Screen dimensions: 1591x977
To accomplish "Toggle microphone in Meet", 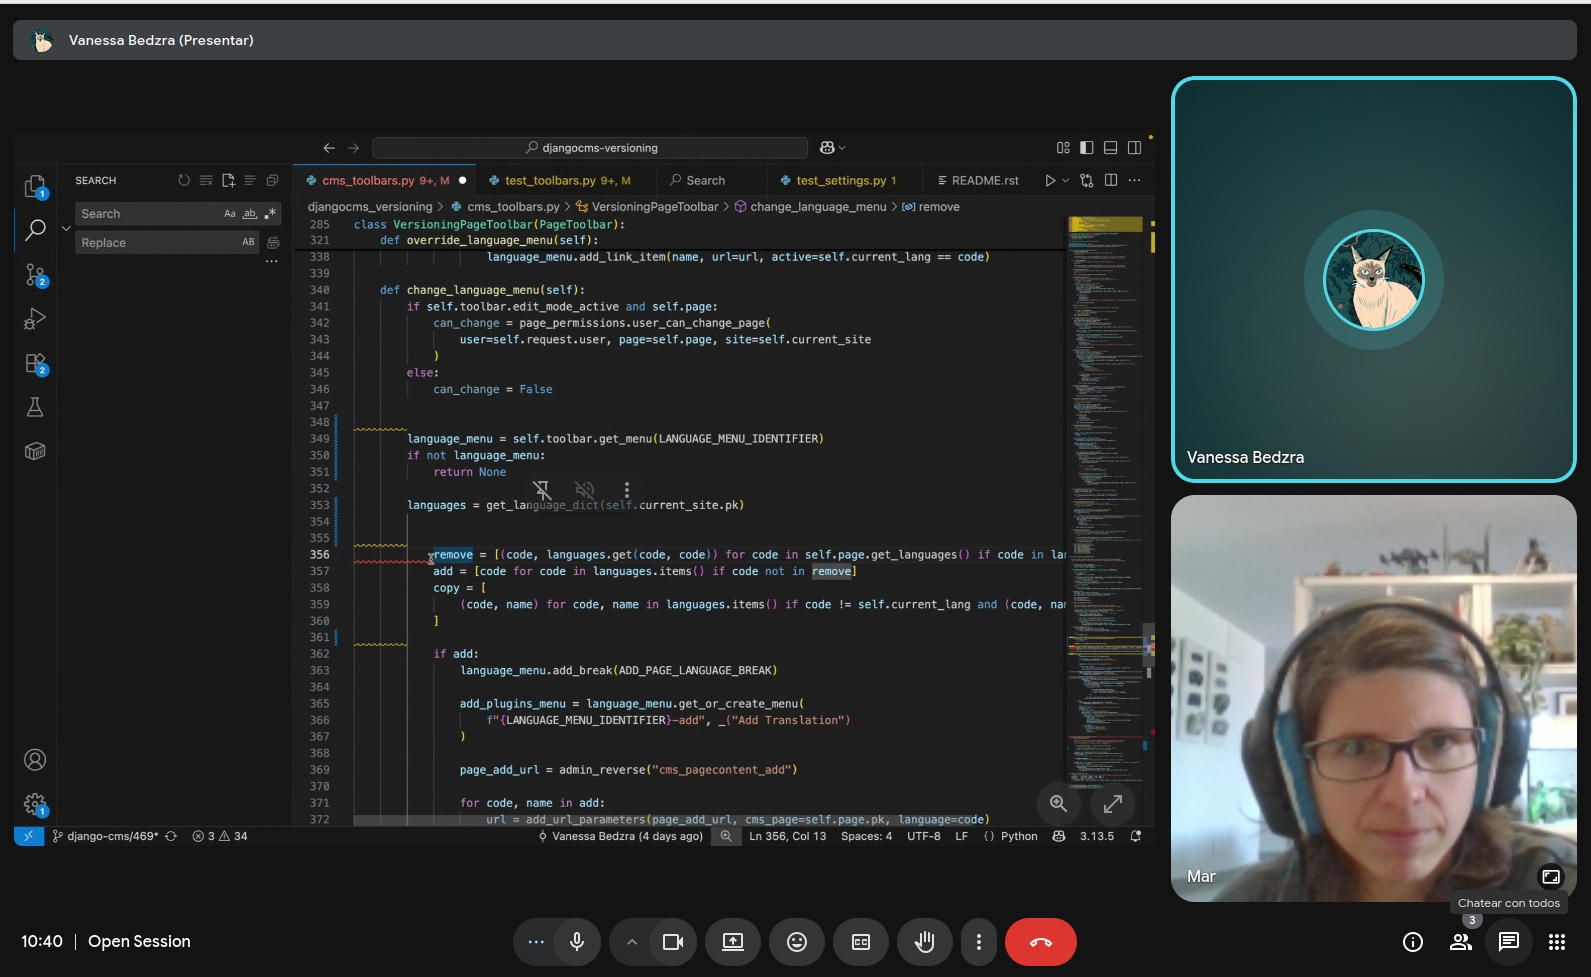I will tap(577, 942).
